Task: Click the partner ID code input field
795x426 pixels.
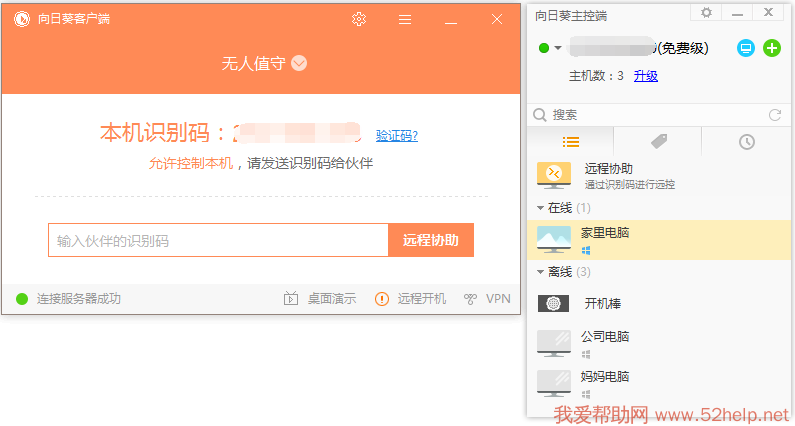Action: [x=218, y=240]
